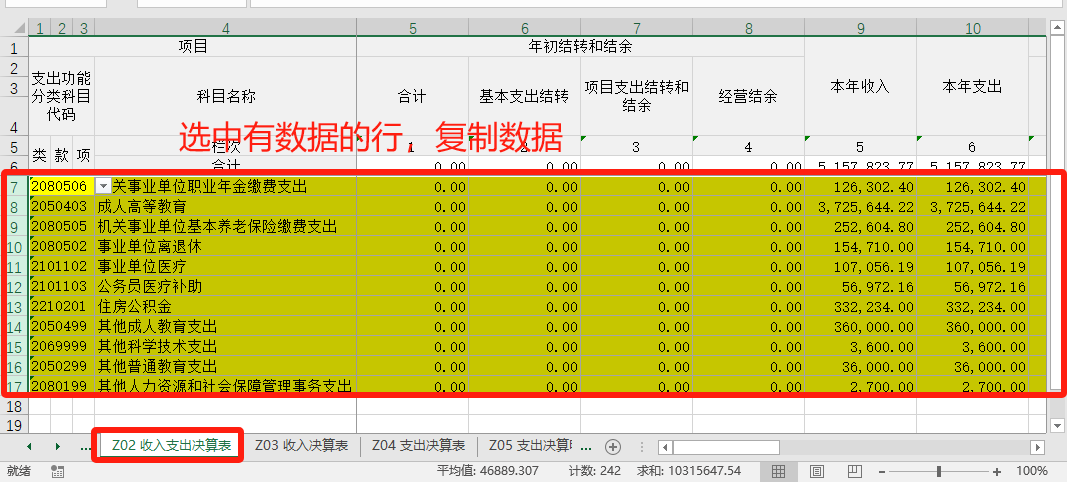Image resolution: width=1067 pixels, height=482 pixels.
Task: Switch to Page Break Preview in status bar
Action: pyautogui.click(x=855, y=471)
